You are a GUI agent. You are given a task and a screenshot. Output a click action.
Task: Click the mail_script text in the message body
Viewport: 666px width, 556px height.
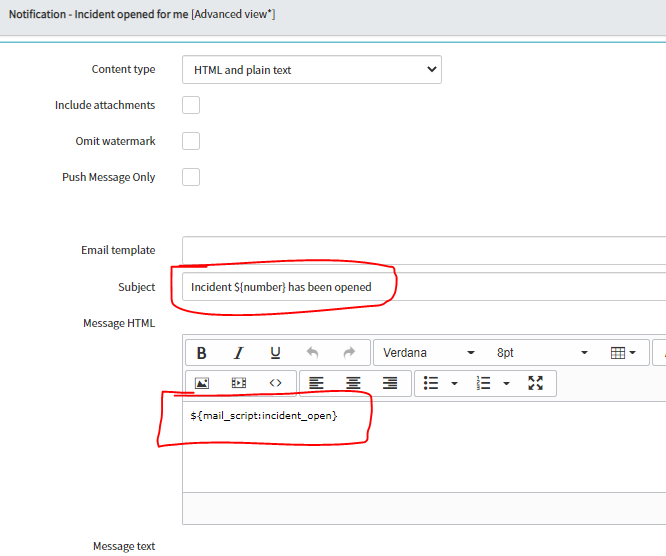pyautogui.click(x=264, y=415)
